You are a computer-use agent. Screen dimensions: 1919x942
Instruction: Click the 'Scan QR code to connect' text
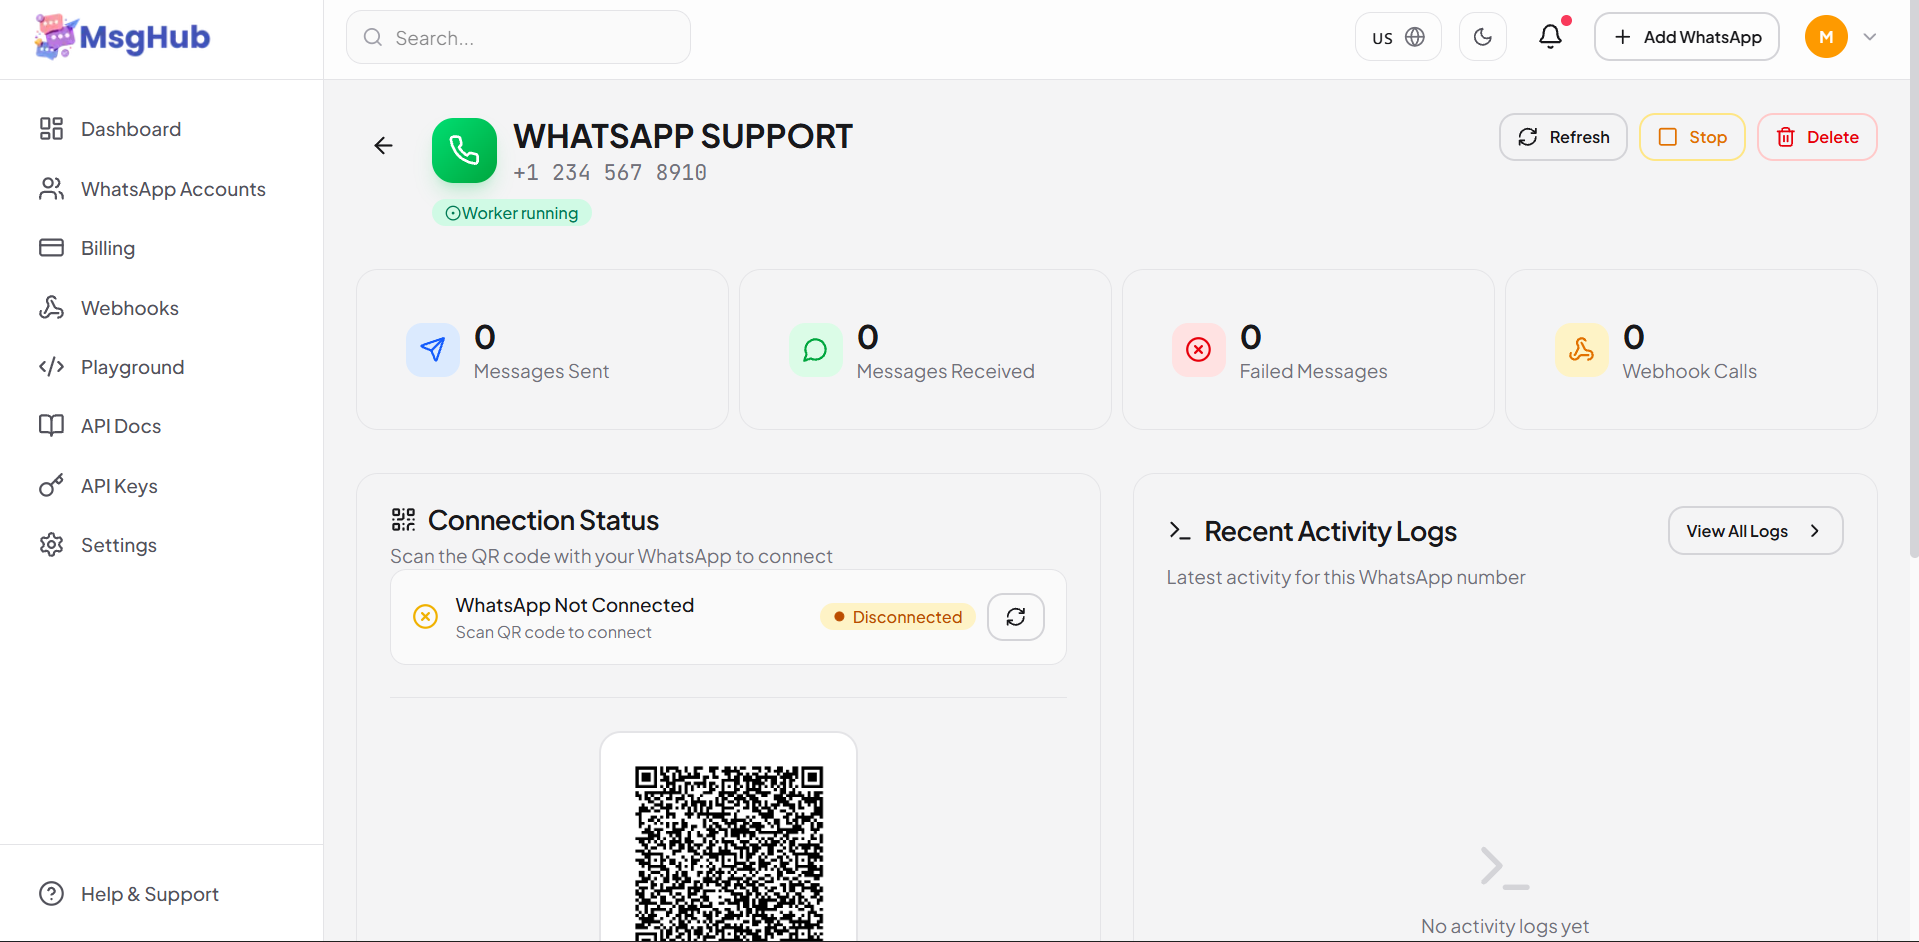click(553, 632)
